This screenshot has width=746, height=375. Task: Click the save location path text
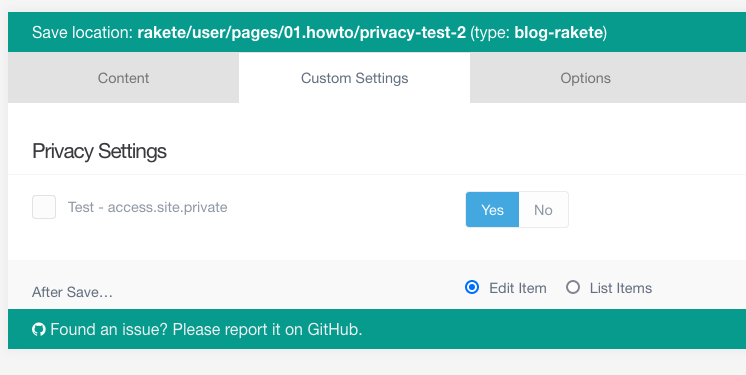point(302,32)
